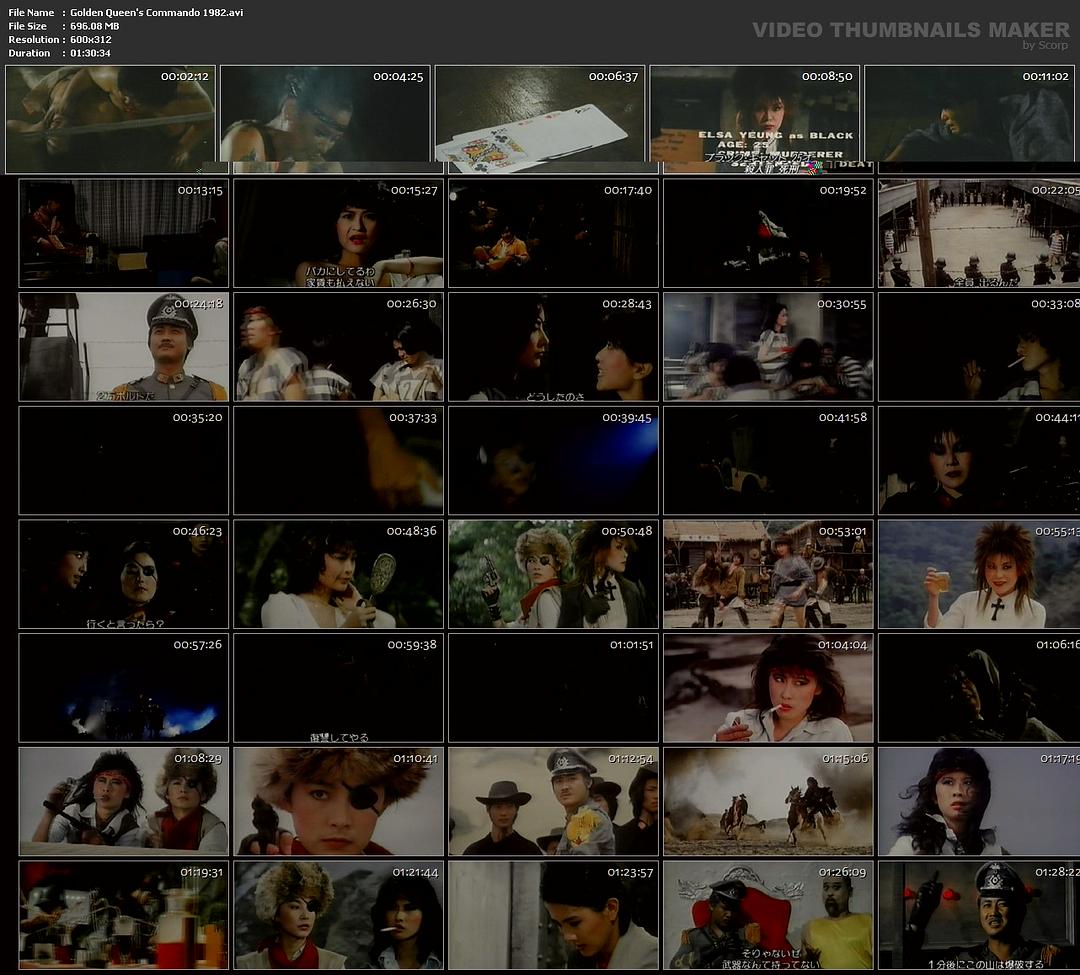
Task: Click the Video Thumbnails Maker watermark title
Action: pyautogui.click(x=910, y=30)
